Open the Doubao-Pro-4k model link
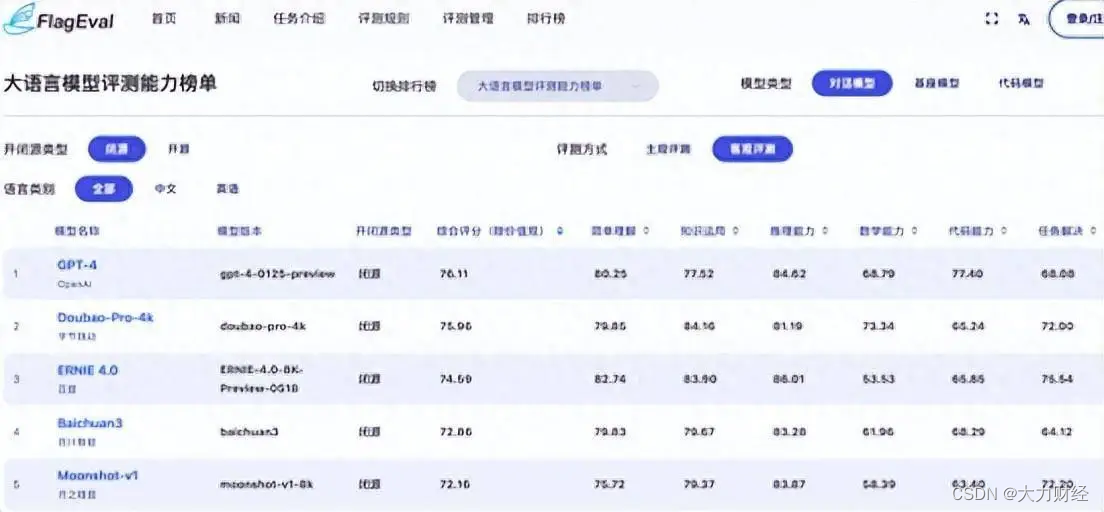The width and height of the screenshot is (1104, 512). 105,318
